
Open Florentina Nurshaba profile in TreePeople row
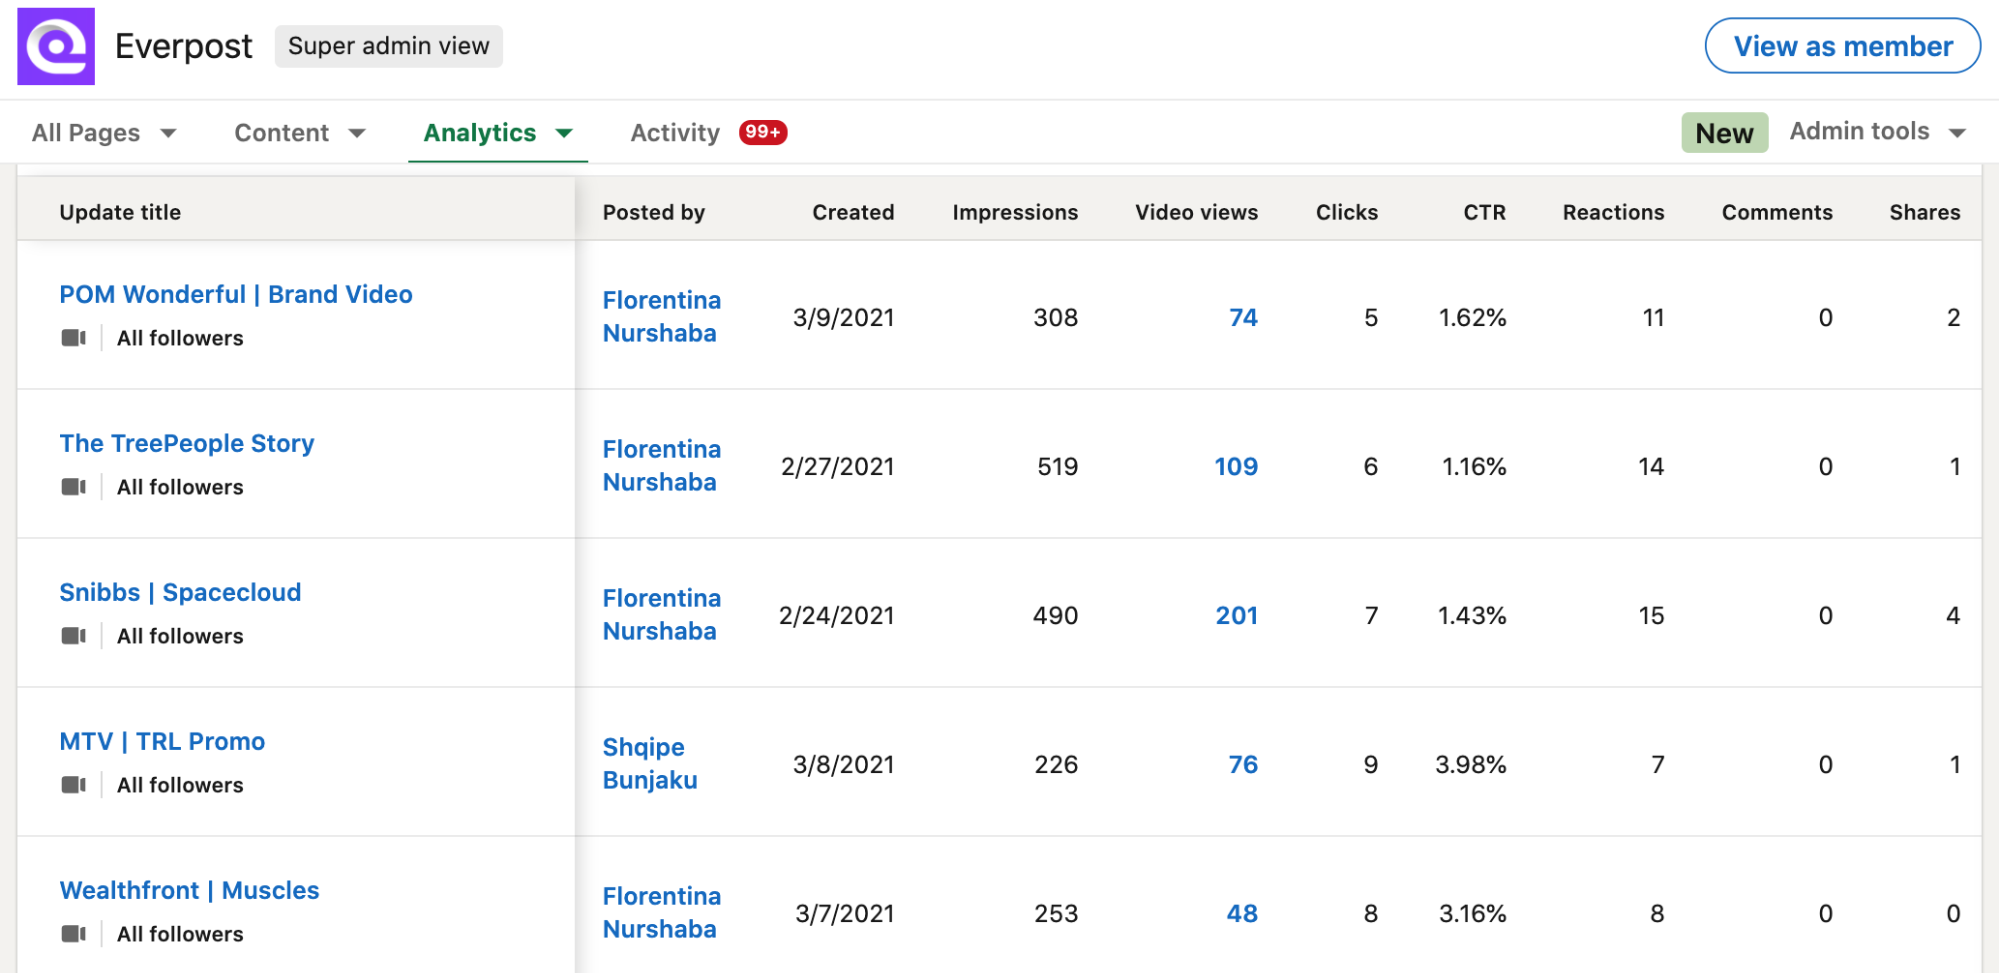pyautogui.click(x=662, y=466)
